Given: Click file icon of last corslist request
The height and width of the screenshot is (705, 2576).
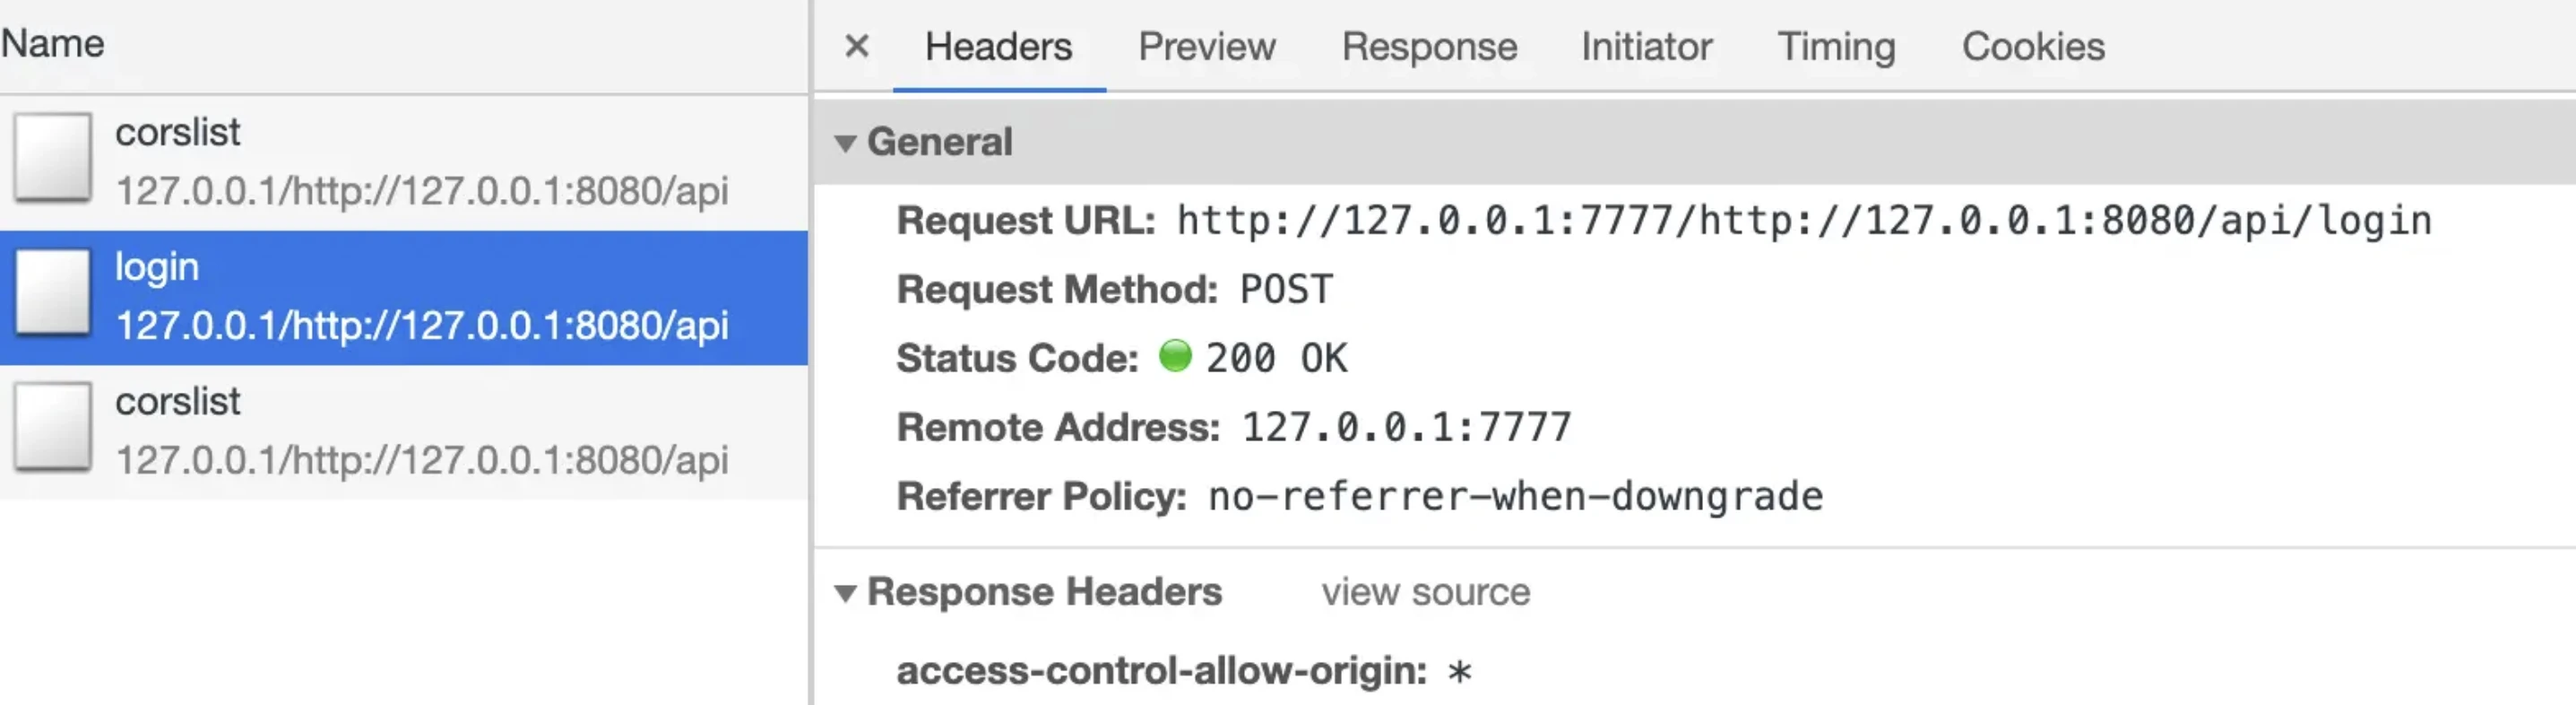Looking at the screenshot, I should (53, 426).
